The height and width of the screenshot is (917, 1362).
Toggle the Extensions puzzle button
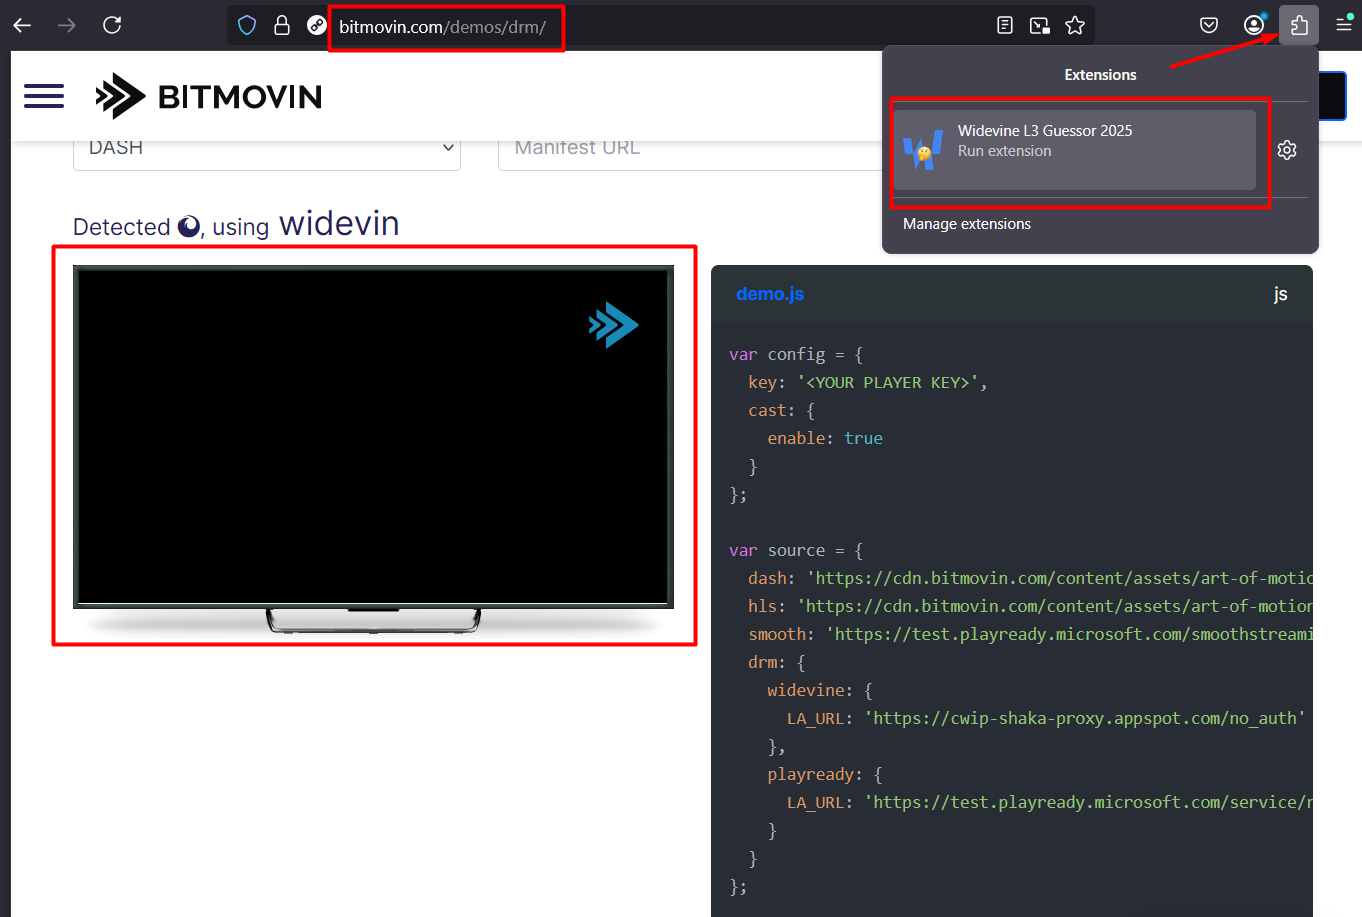point(1299,25)
